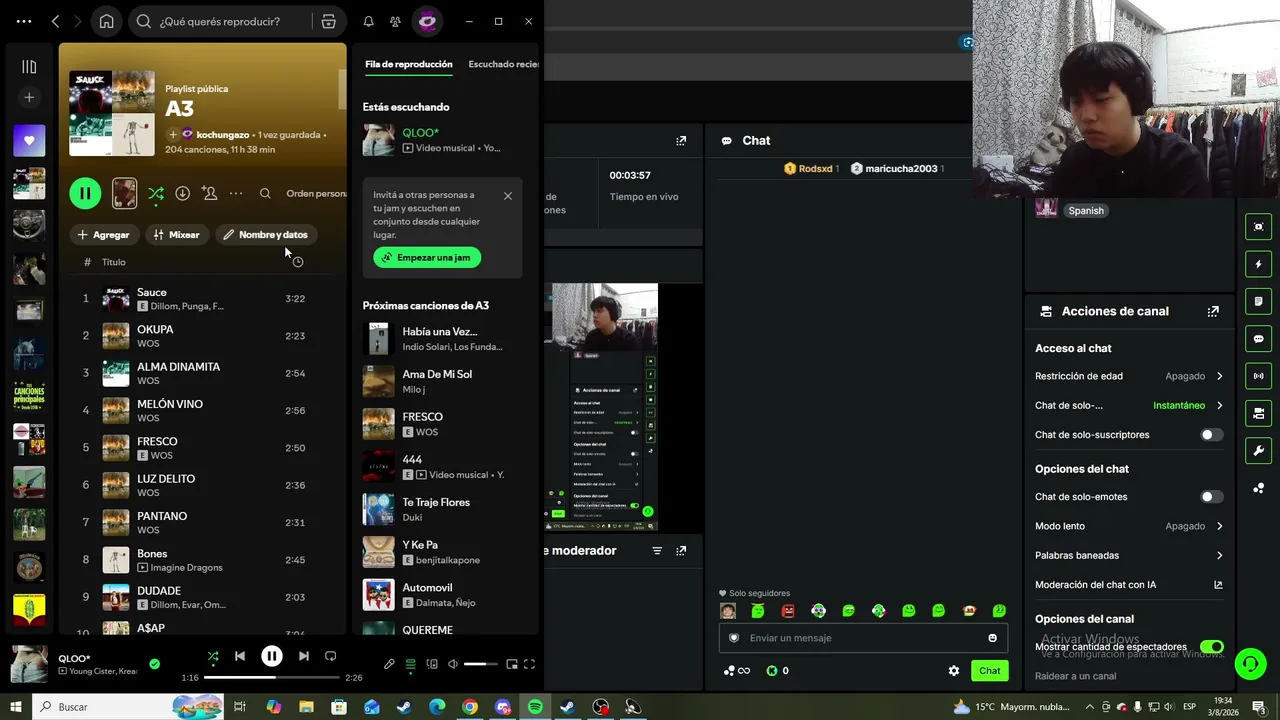Download the A3 playlist
The image size is (1280, 720).
(x=182, y=193)
